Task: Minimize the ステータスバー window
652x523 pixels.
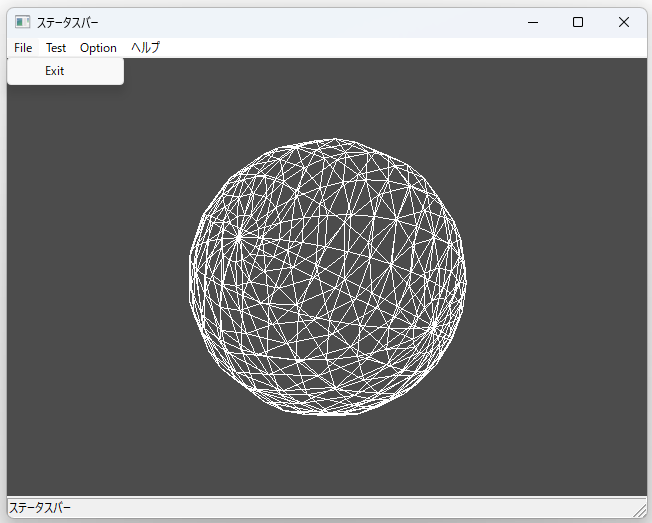Action: [533, 22]
